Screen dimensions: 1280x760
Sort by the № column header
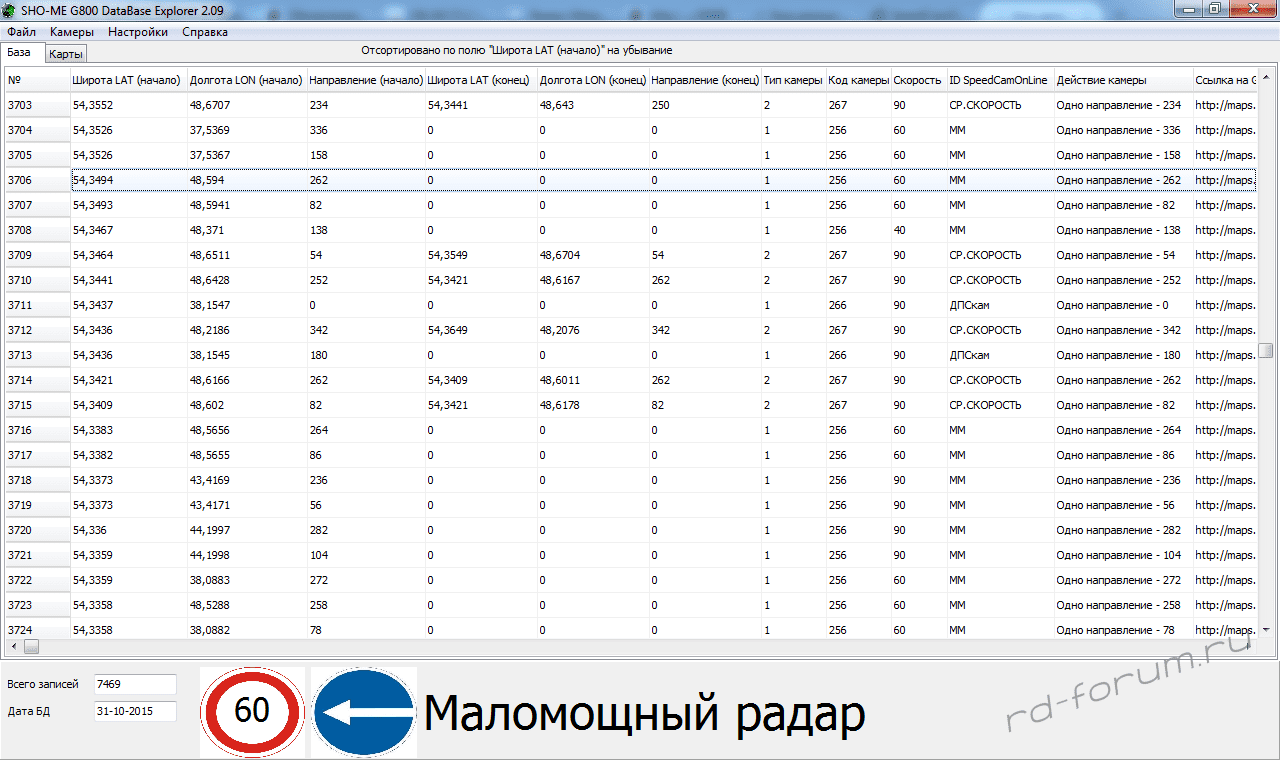click(x=37, y=80)
